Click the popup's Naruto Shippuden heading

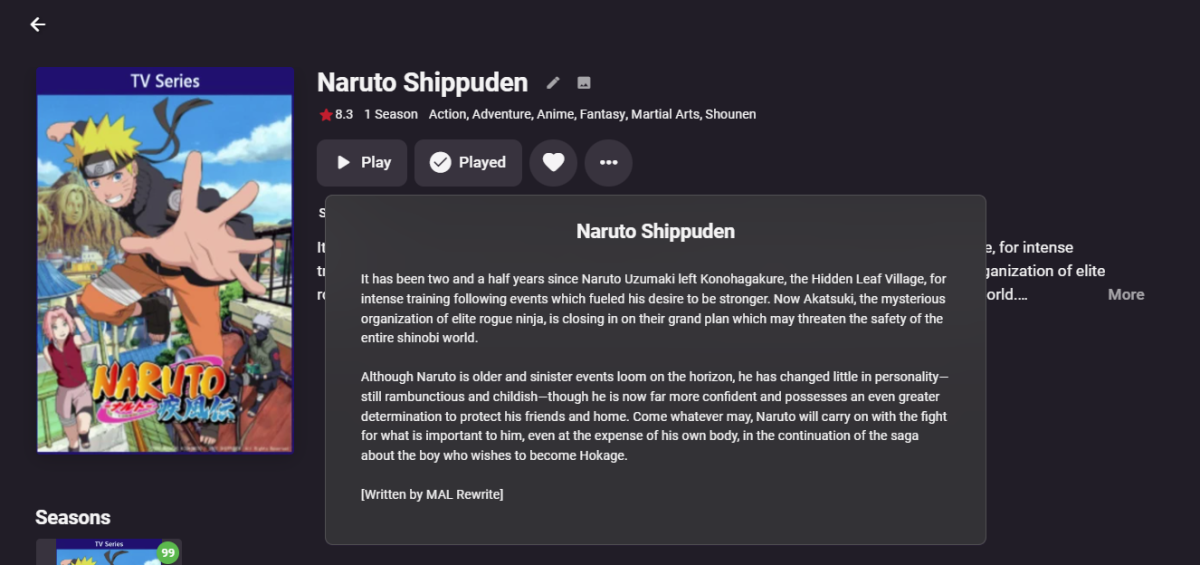pyautogui.click(x=655, y=231)
